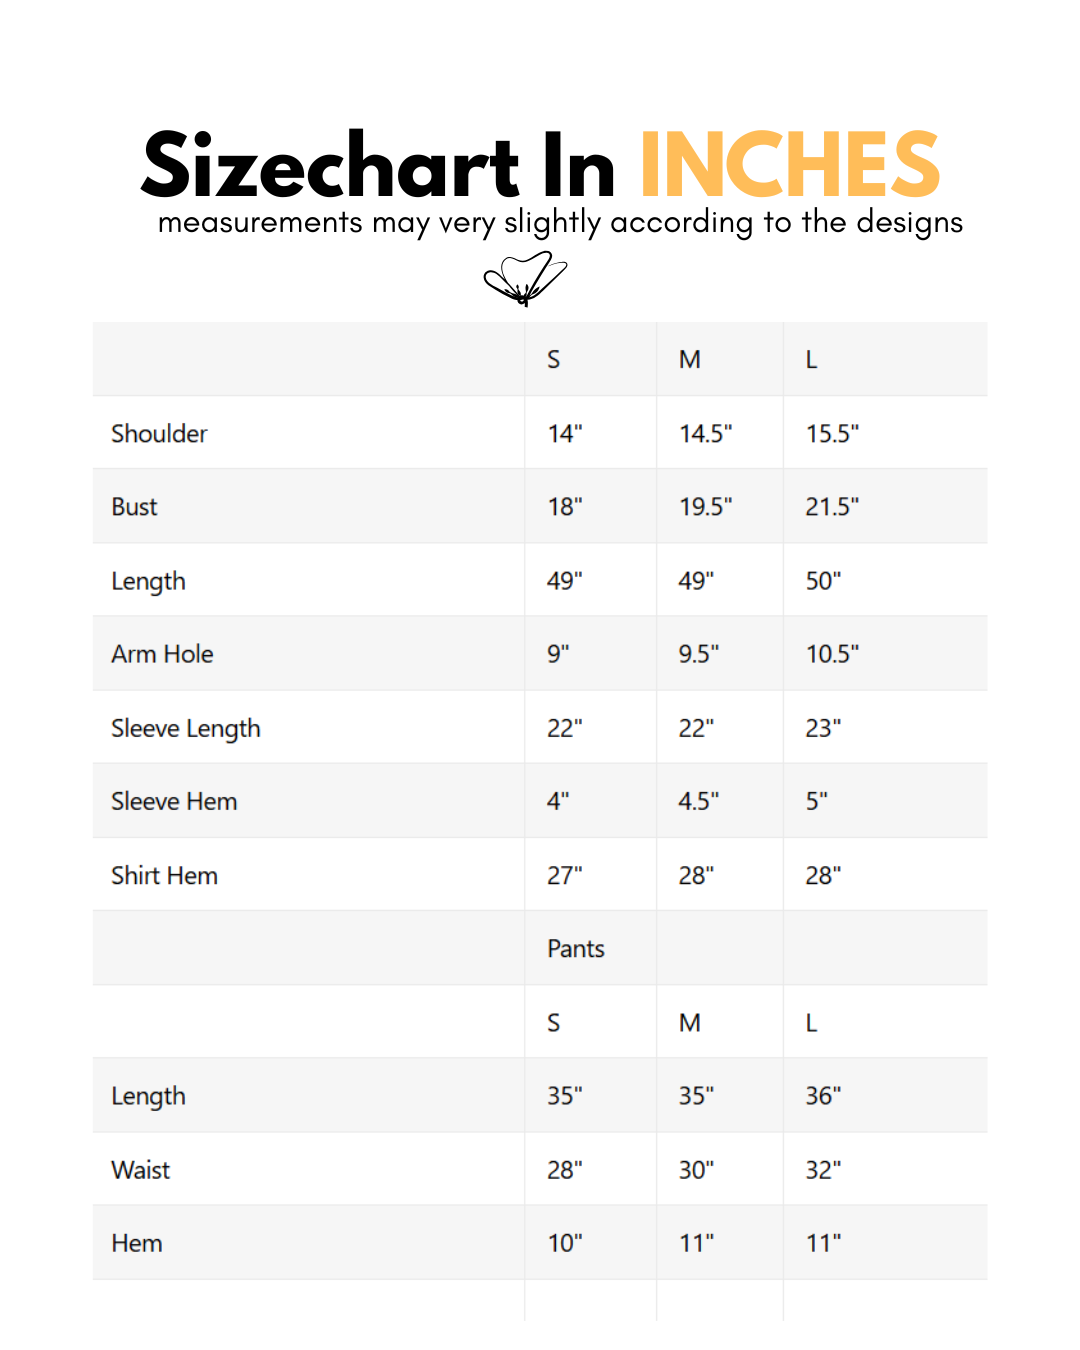This screenshot has width=1080, height=1350.
Task: Click the orange "INCHES" heading word
Action: (789, 166)
